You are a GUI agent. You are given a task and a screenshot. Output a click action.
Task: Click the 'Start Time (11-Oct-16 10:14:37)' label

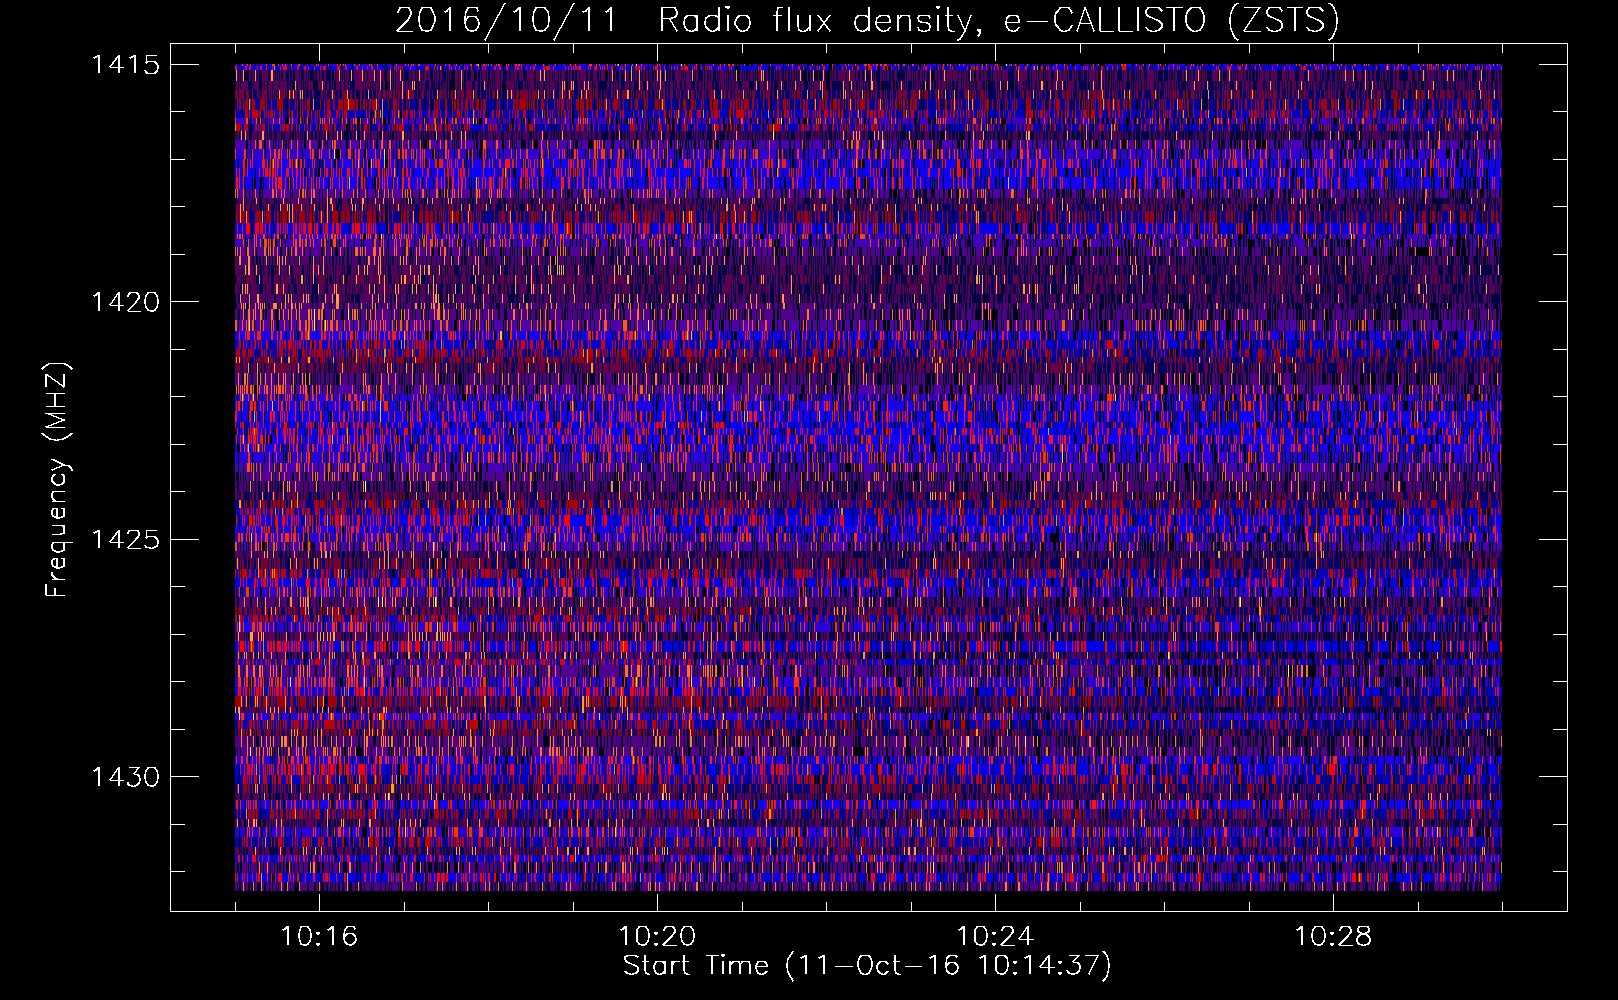pos(867,966)
